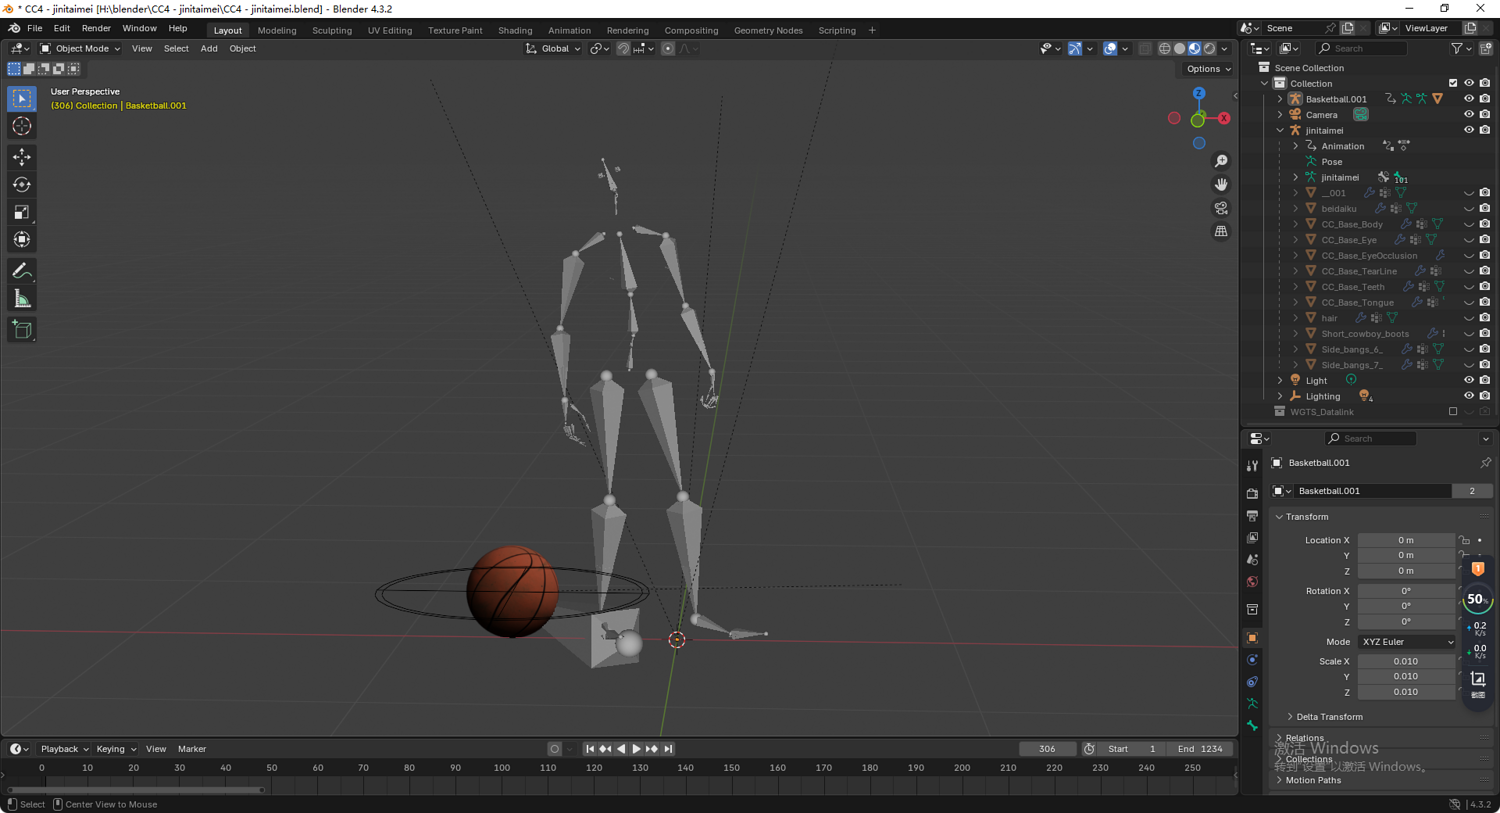Click the viewport pan hand icon

pos(1221,185)
